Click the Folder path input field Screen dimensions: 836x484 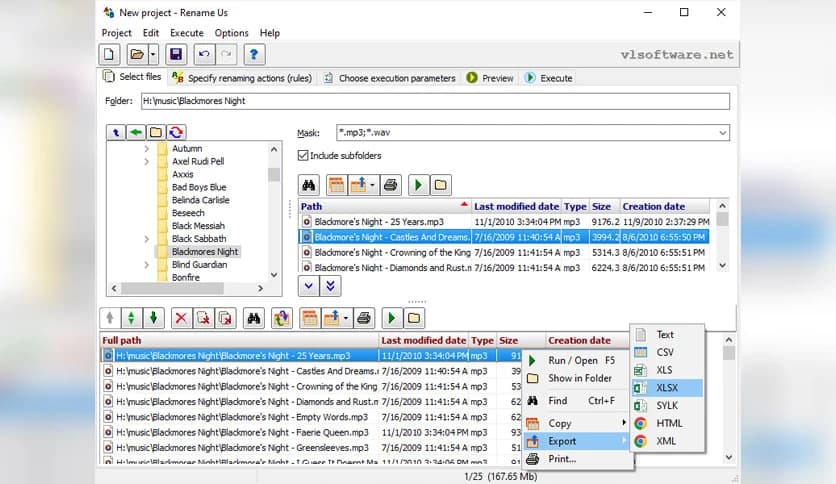[434, 101]
